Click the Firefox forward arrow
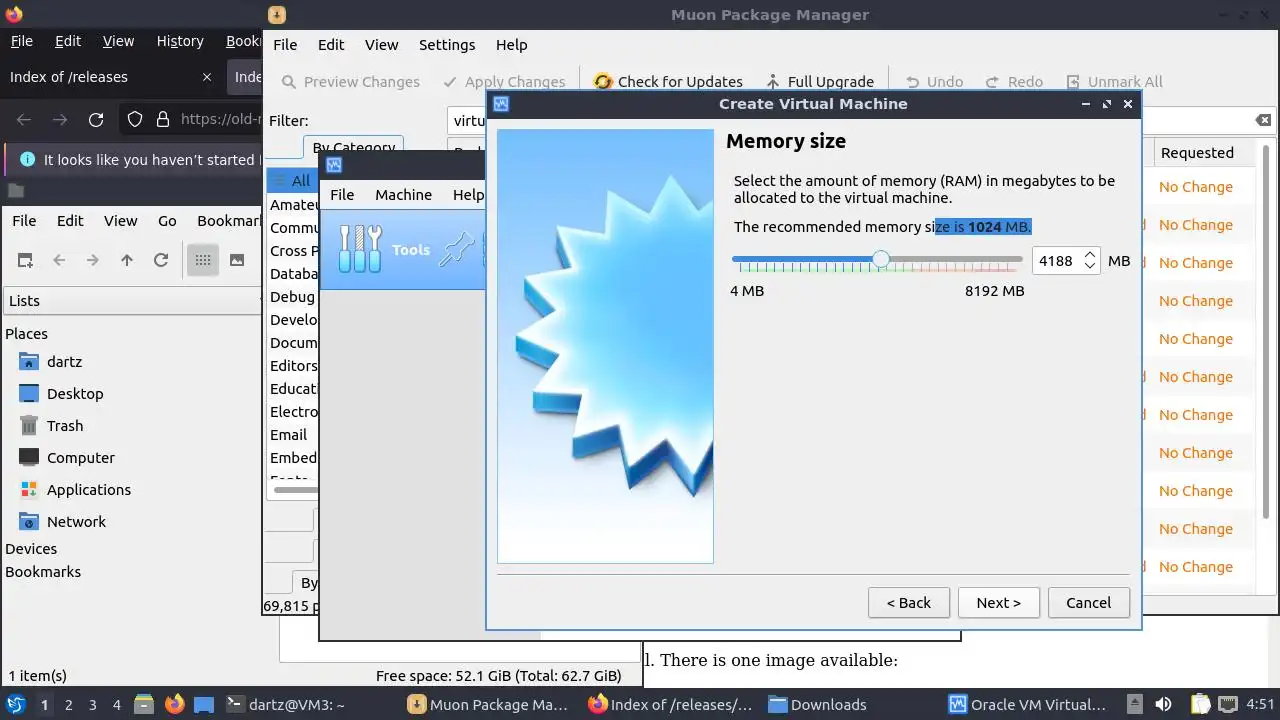 [x=60, y=120]
